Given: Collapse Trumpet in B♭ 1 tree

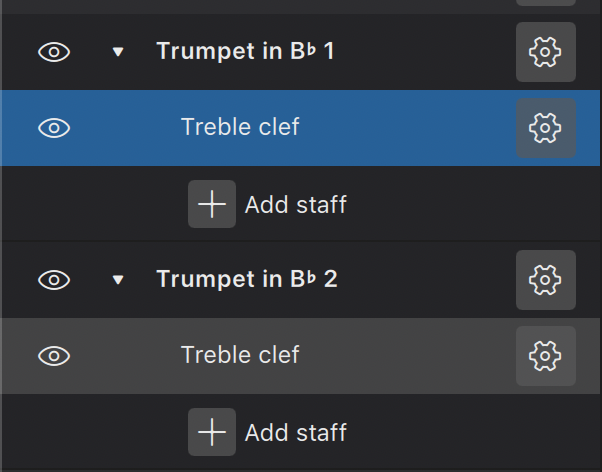Looking at the screenshot, I should 118,52.
